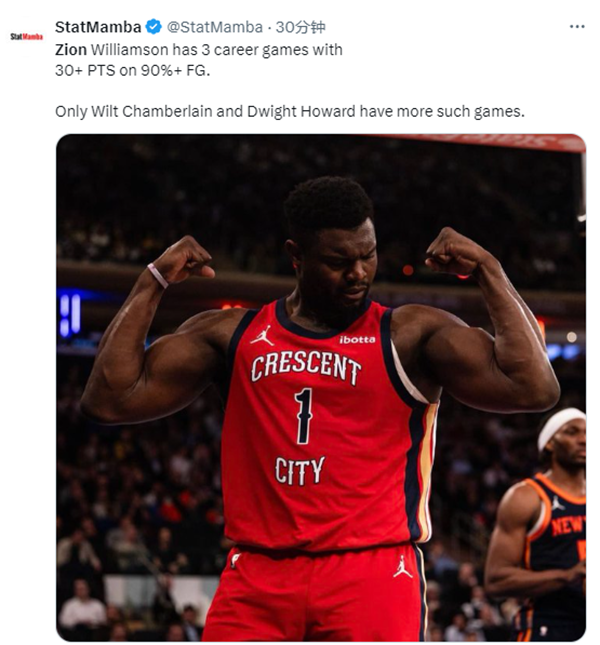The height and width of the screenshot is (645, 600).
Task: Click the Jordan logo on the Knicks jersey
Action: [x=557, y=503]
